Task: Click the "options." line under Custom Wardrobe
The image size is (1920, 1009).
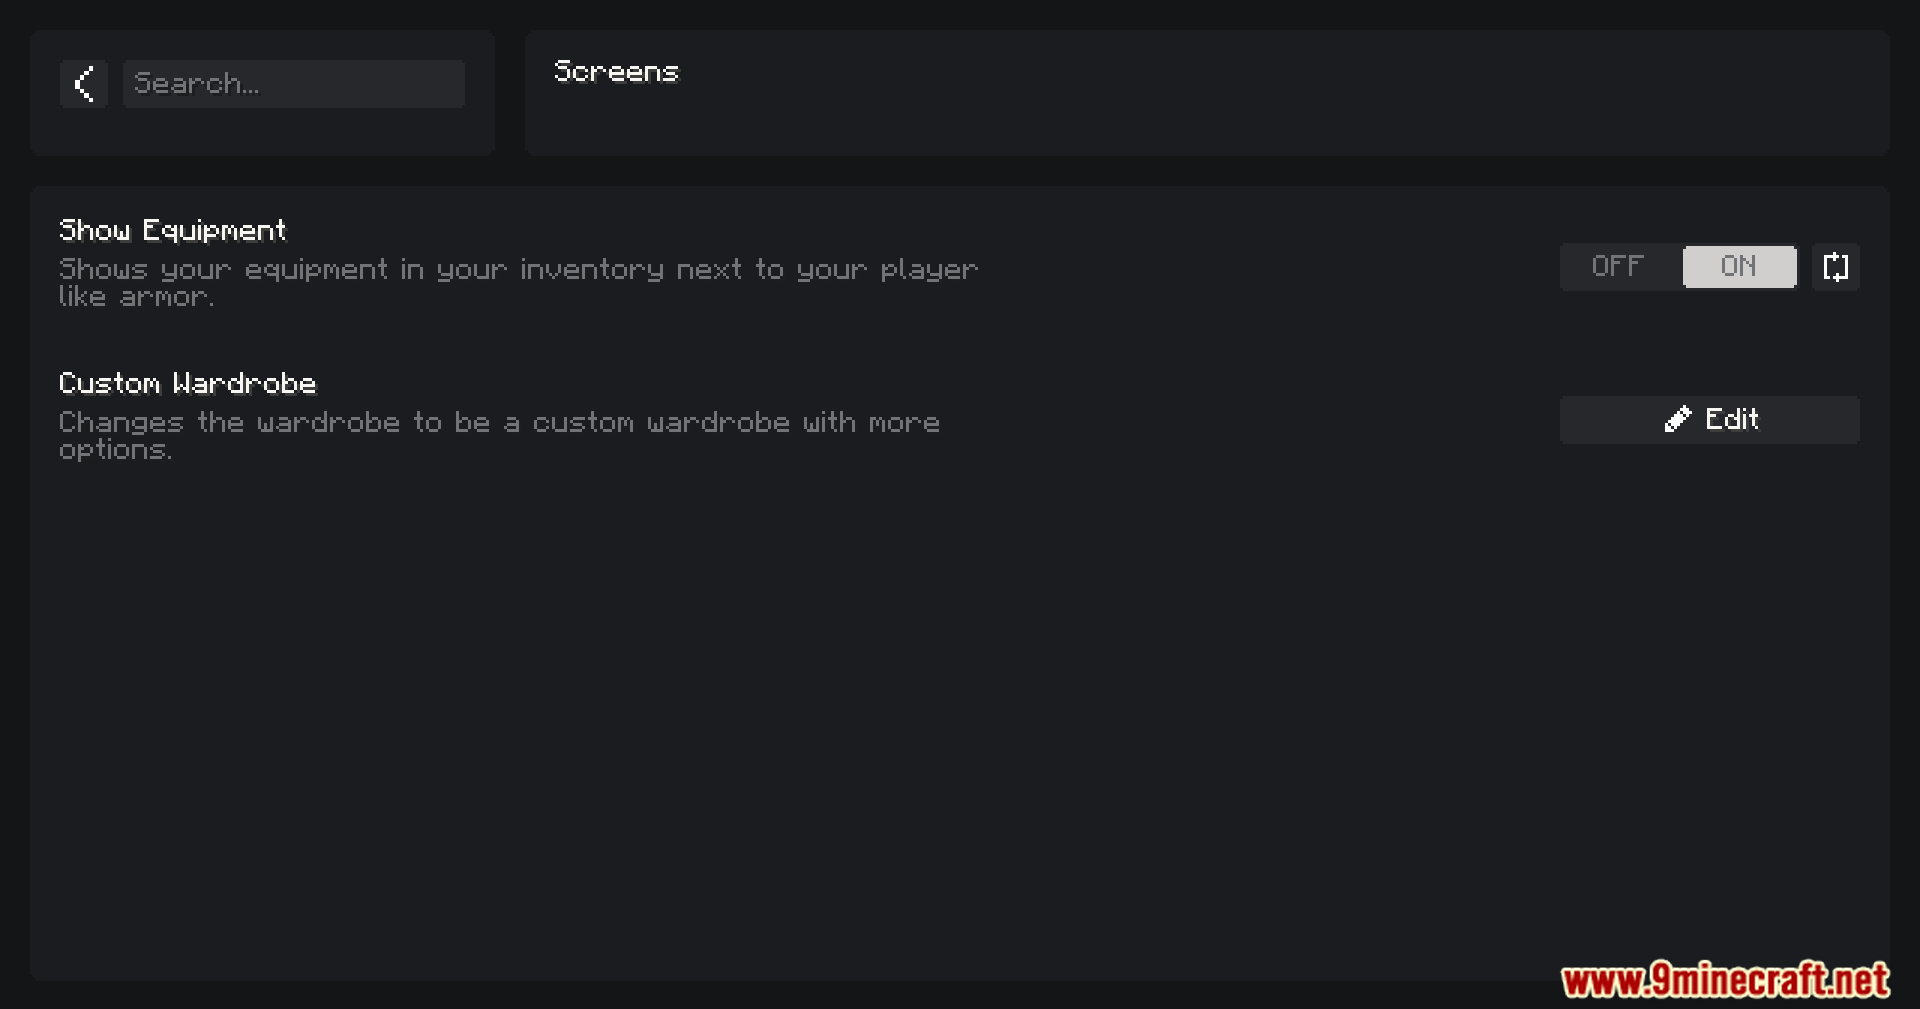Action: [x=115, y=450]
